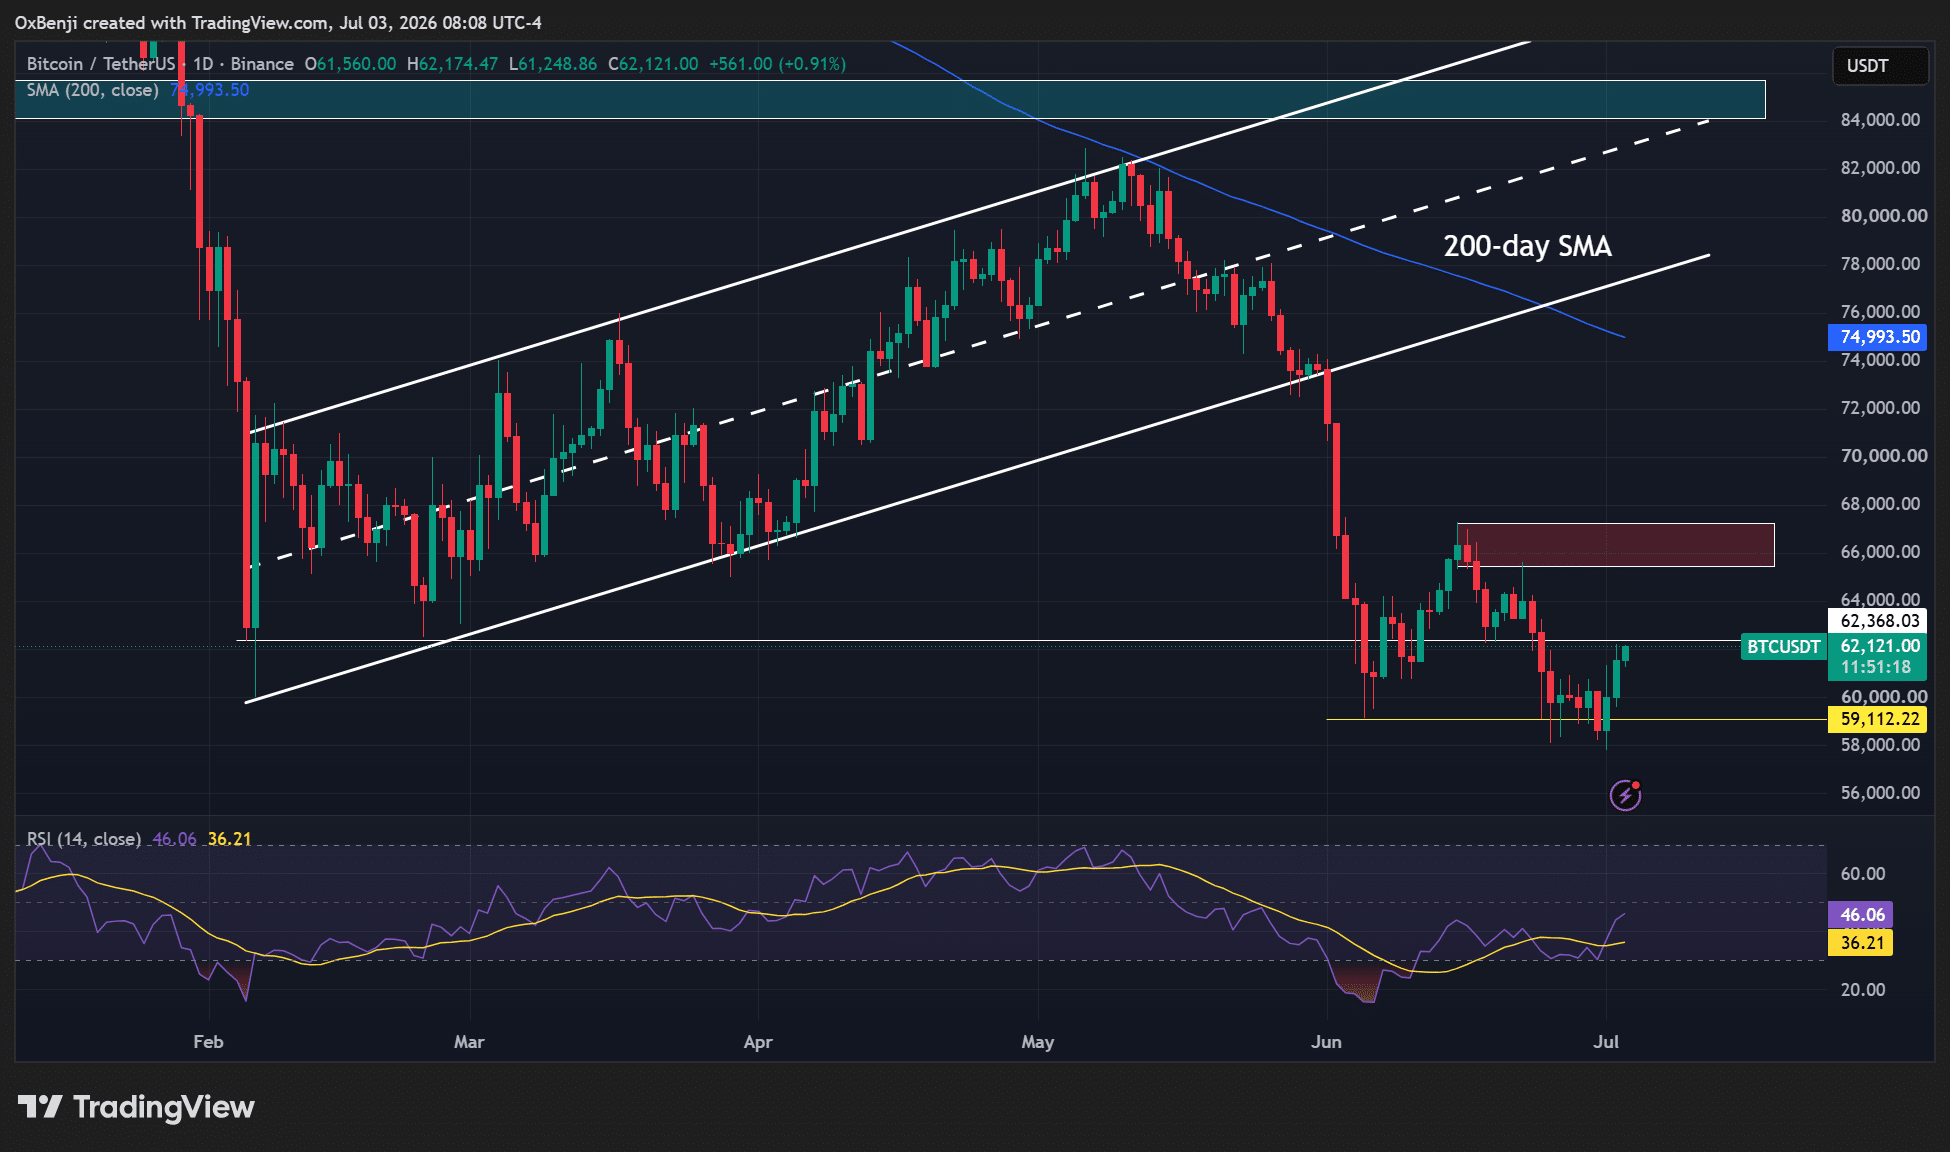
Task: Click the white 62,368.03 price label
Action: click(x=1878, y=621)
